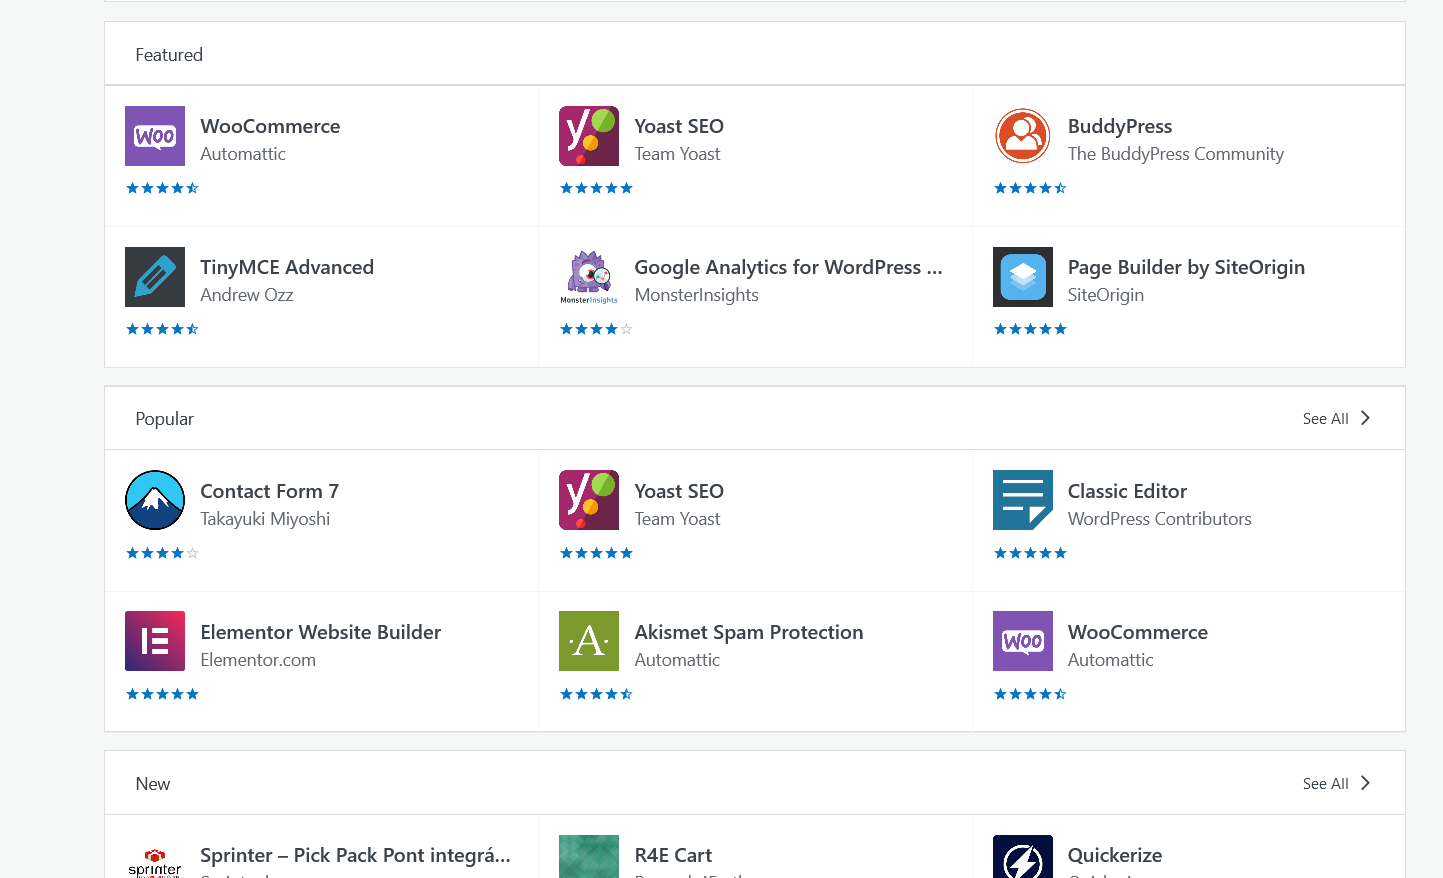Screen dimensions: 1443x878
Task: Click Team Yoast author in Featured
Action: click(677, 154)
